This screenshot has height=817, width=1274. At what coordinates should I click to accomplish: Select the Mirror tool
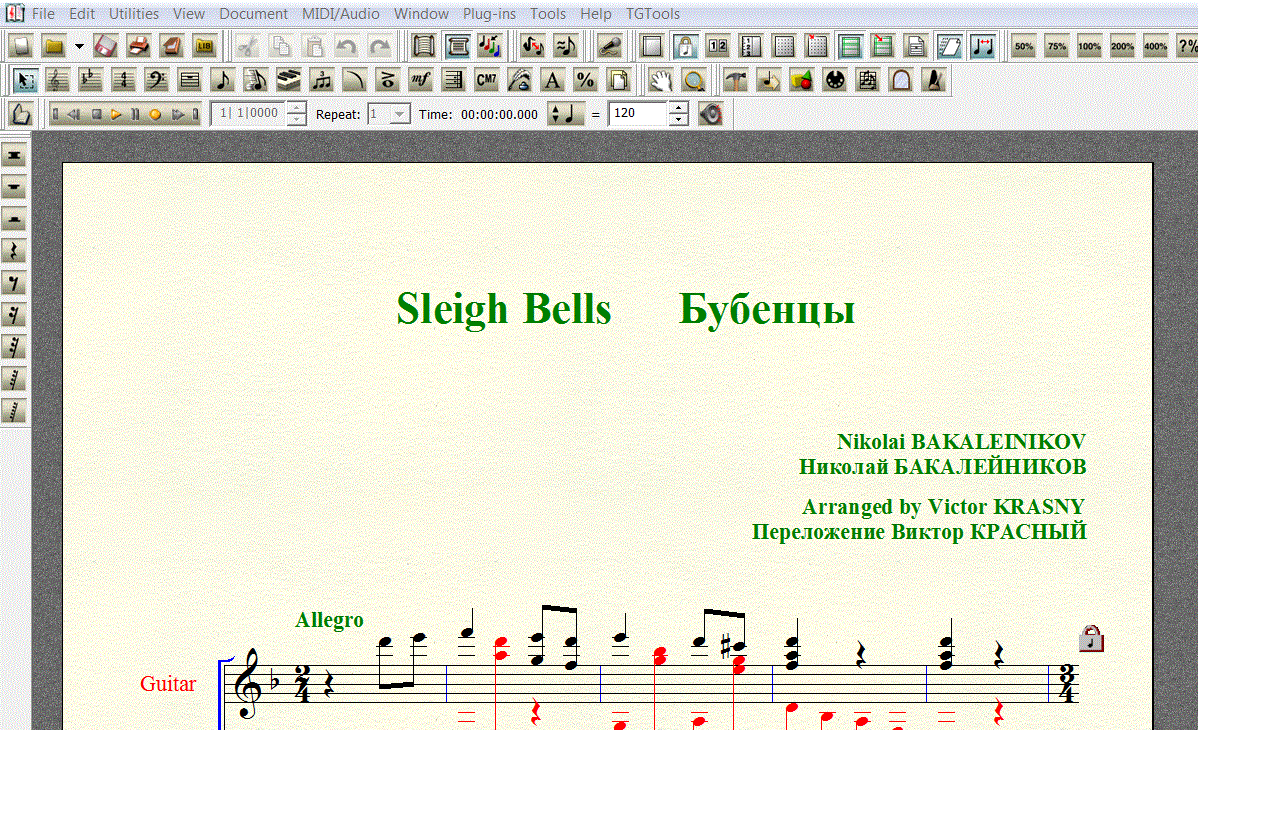coord(900,80)
